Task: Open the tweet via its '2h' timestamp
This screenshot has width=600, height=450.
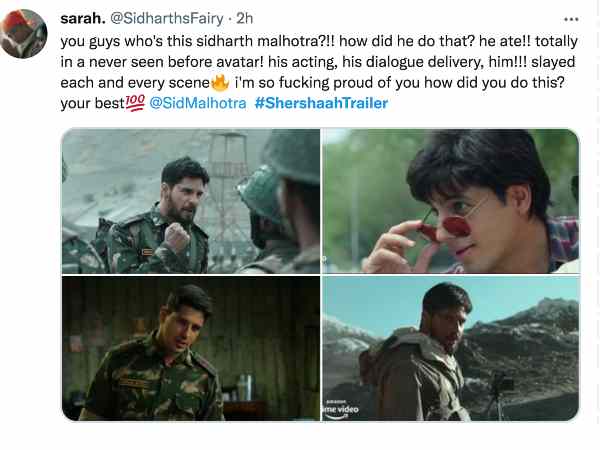Action: coord(245,18)
